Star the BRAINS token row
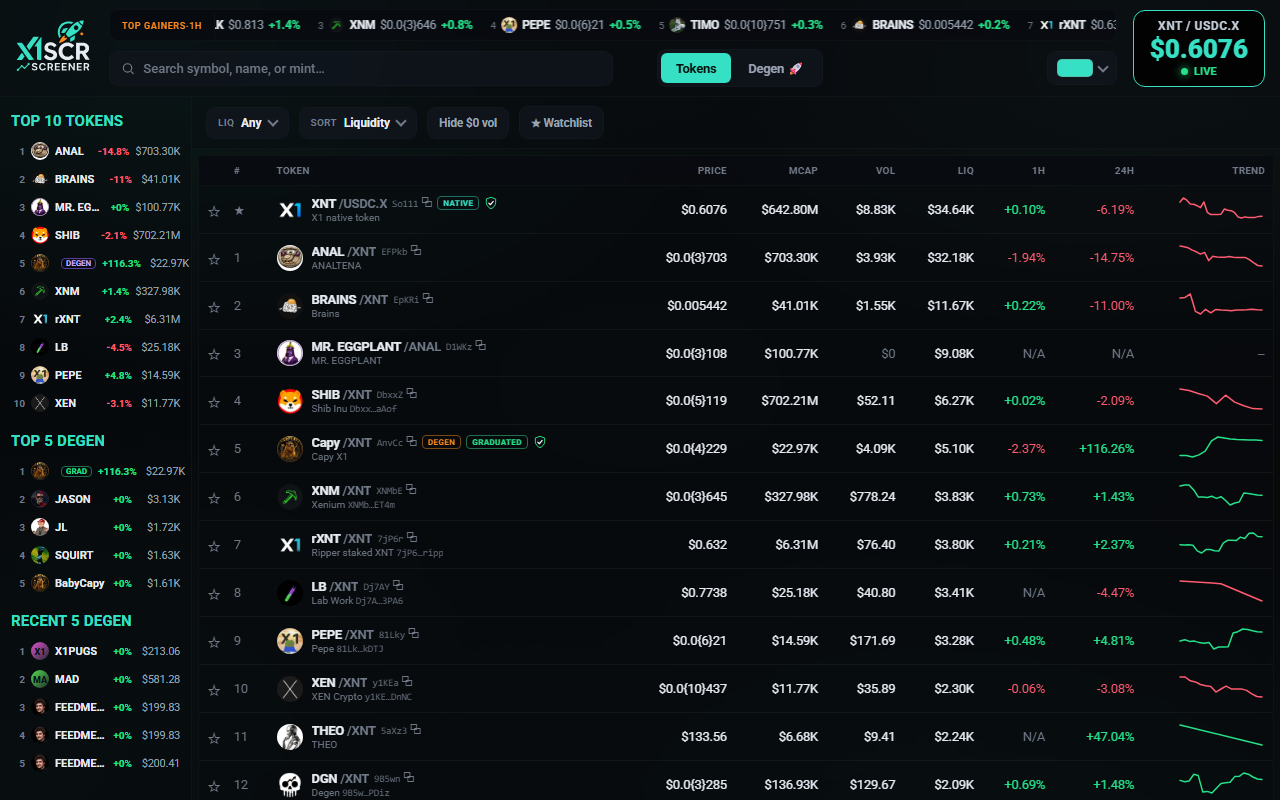This screenshot has height=800, width=1280. pos(213,306)
